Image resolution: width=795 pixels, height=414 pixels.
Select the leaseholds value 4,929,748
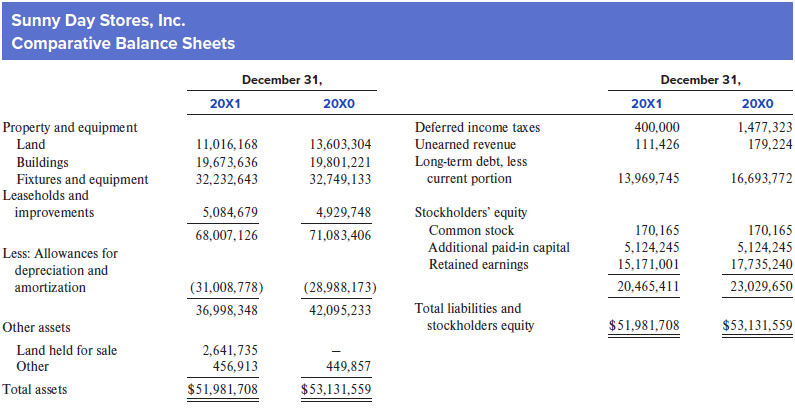(344, 212)
